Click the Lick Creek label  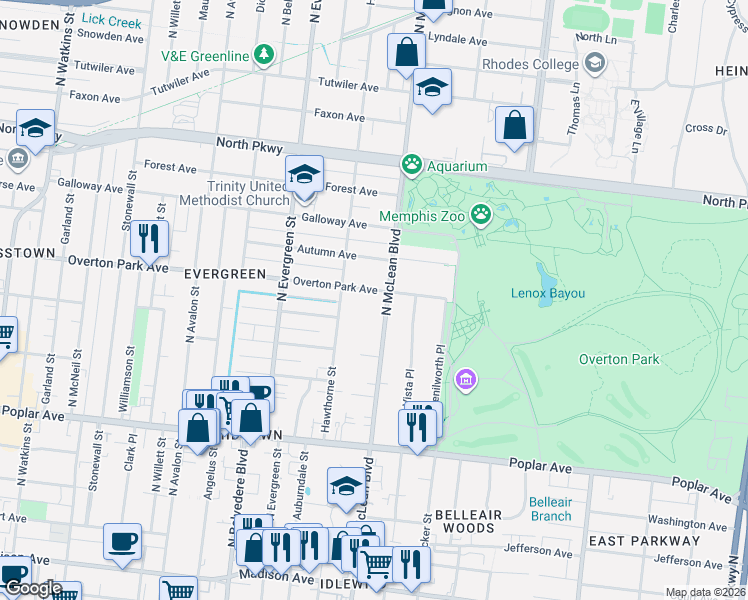111,21
